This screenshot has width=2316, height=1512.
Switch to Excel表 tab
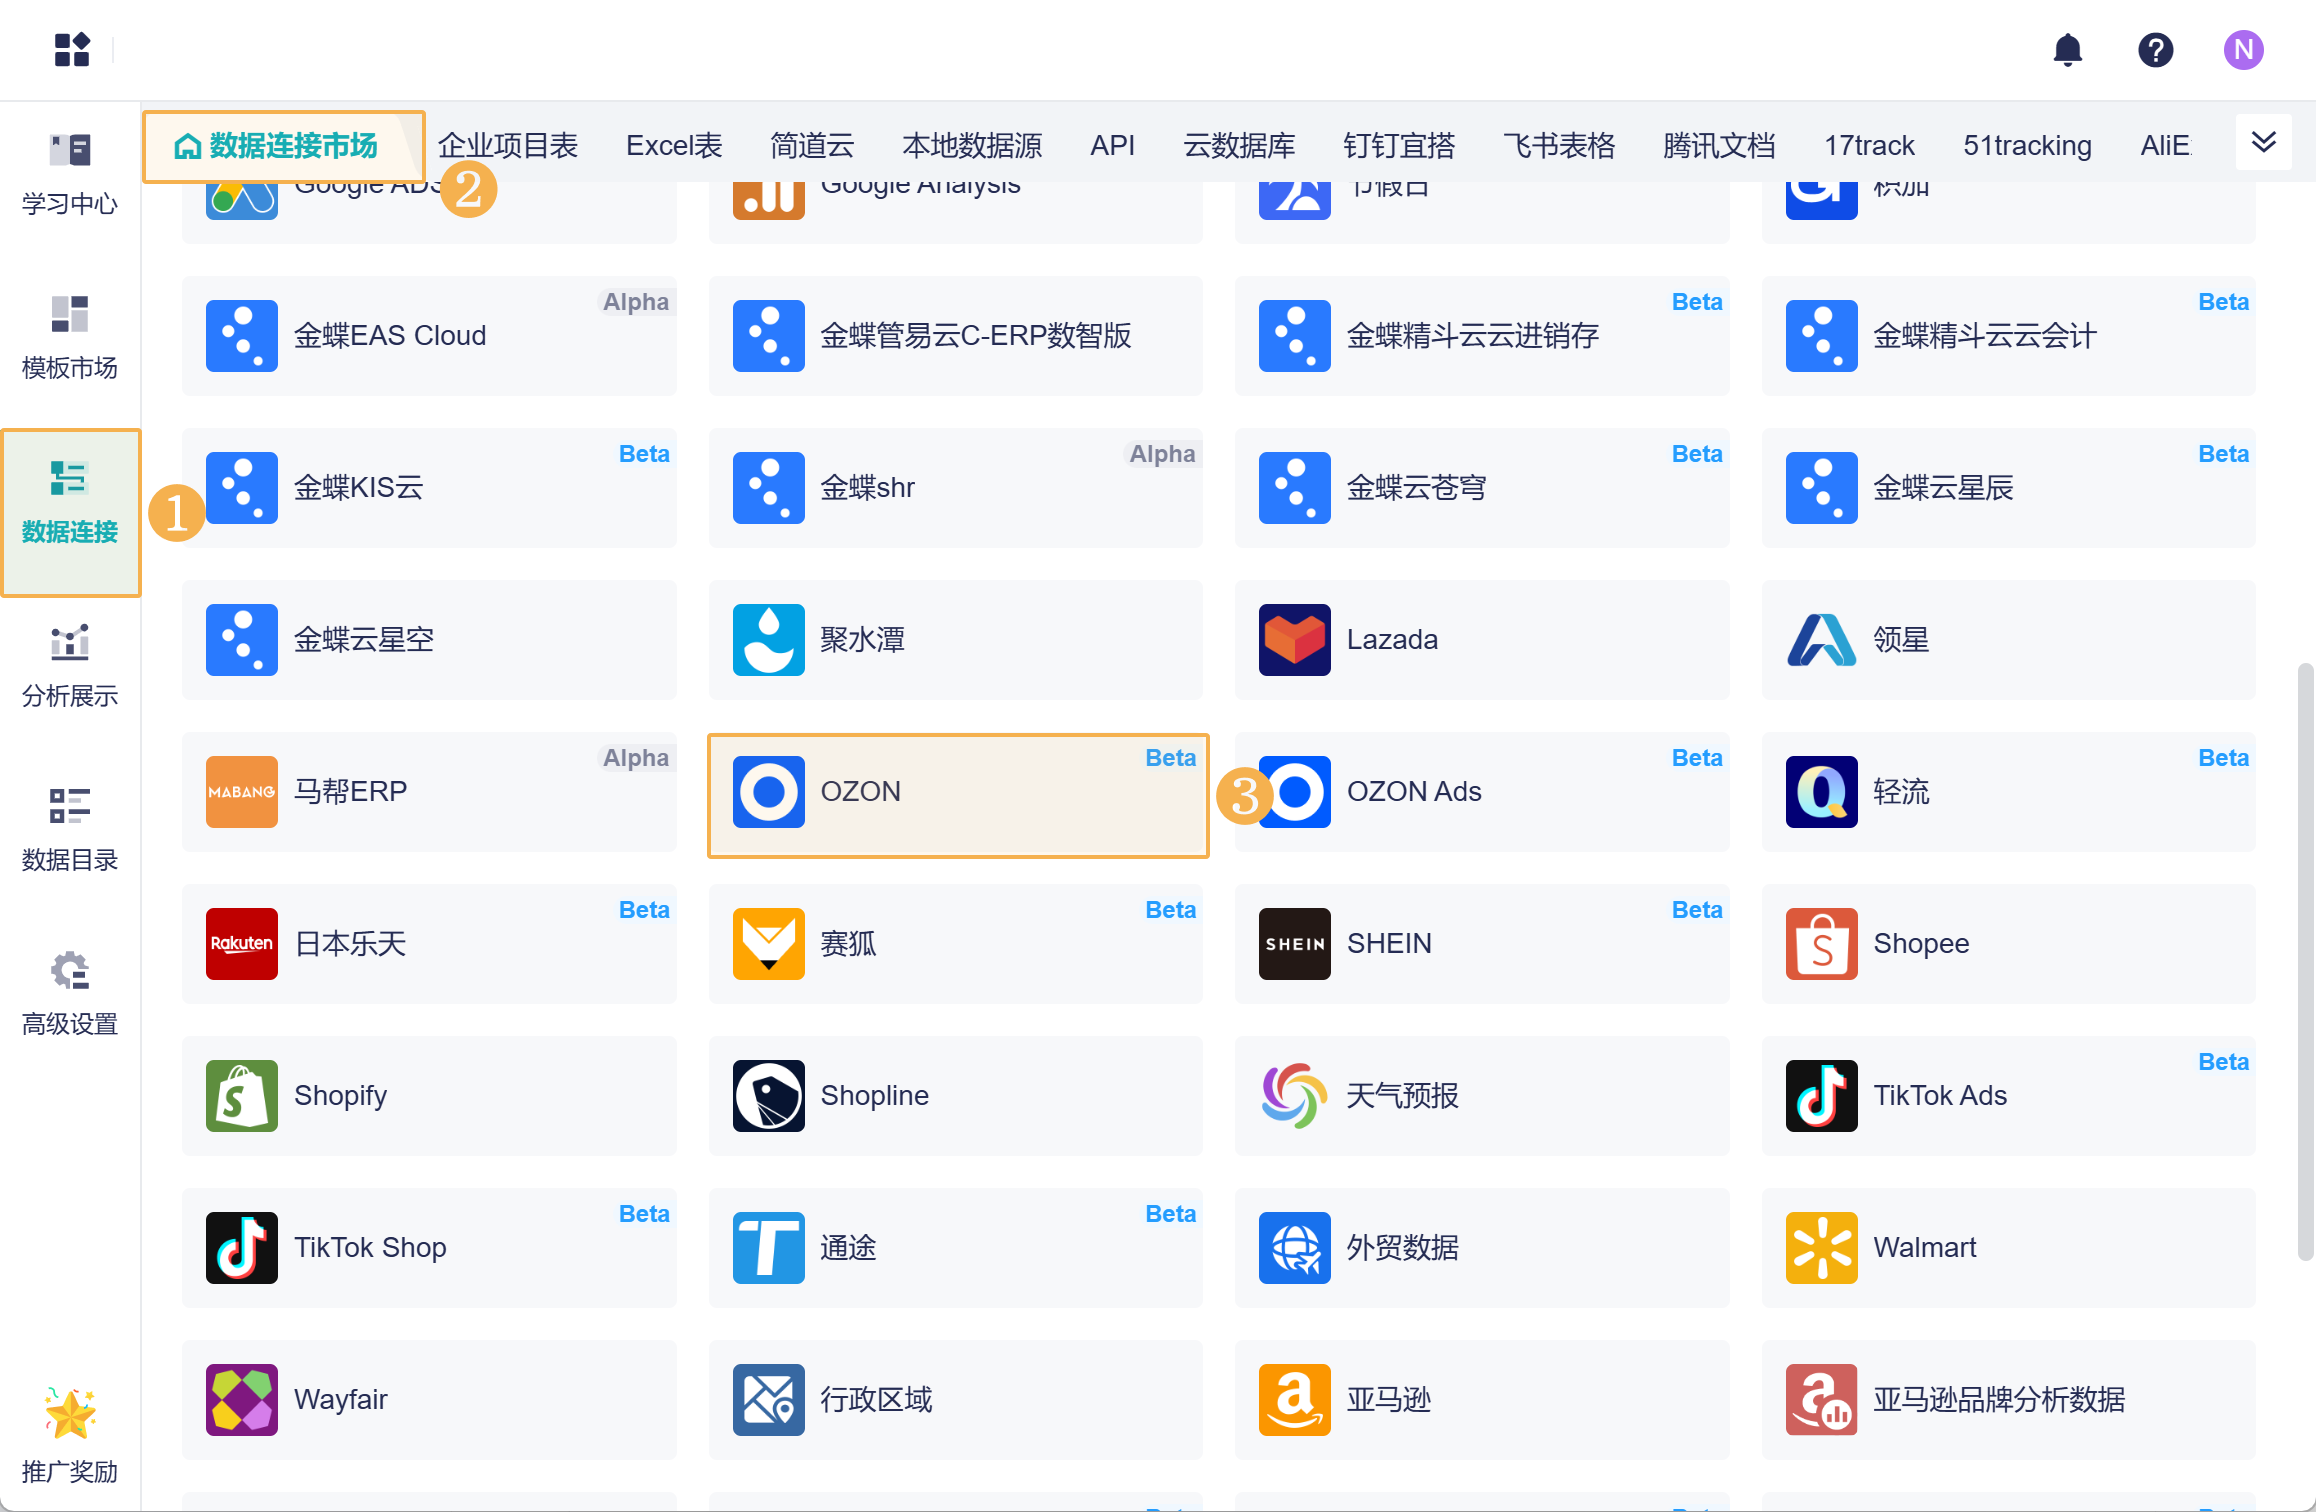coord(674,146)
